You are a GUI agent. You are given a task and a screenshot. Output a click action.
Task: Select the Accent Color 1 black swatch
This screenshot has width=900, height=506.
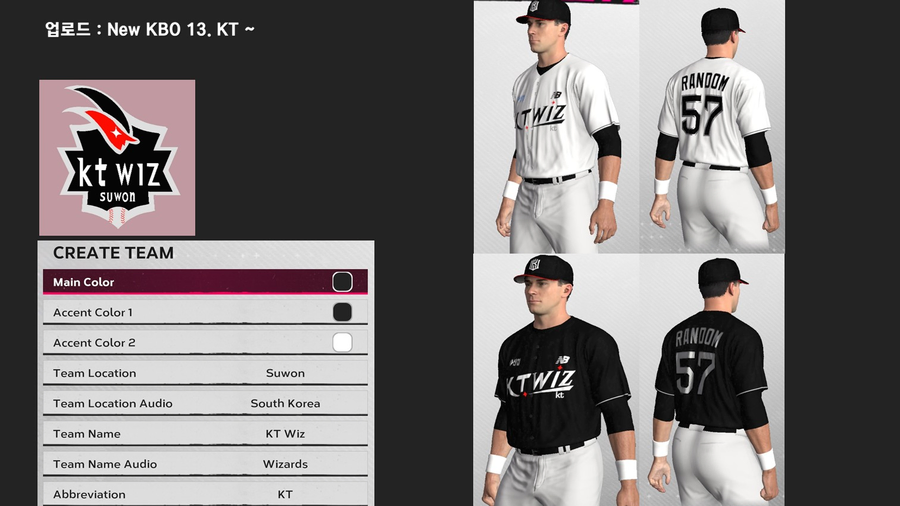click(x=342, y=312)
